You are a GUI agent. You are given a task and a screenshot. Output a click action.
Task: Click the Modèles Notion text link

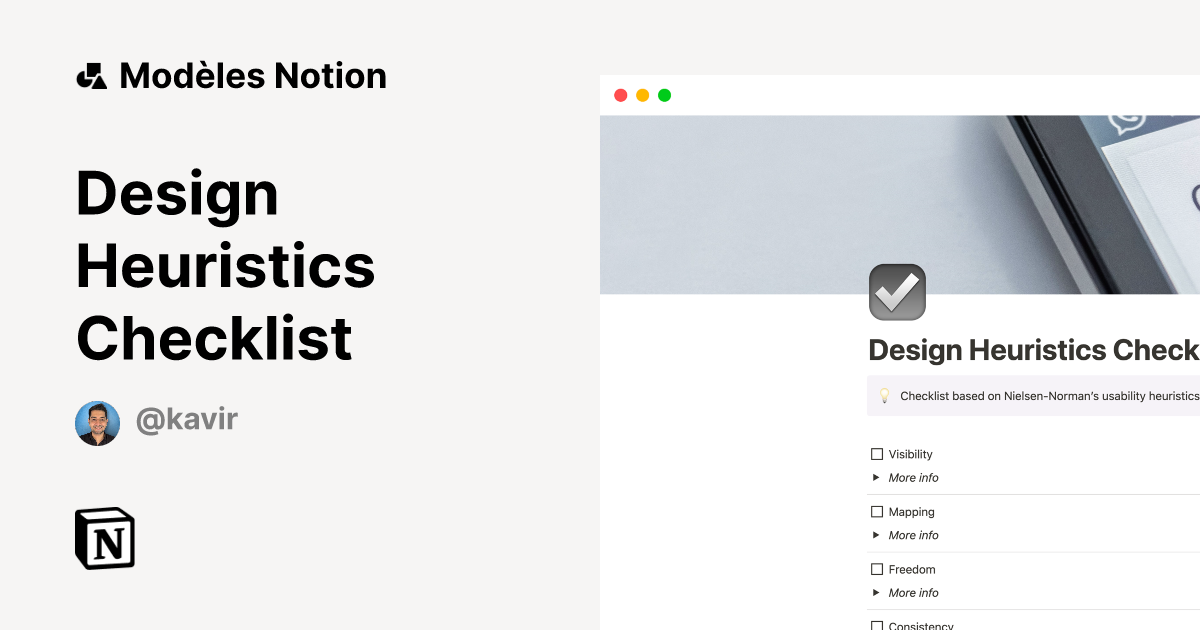click(x=252, y=75)
